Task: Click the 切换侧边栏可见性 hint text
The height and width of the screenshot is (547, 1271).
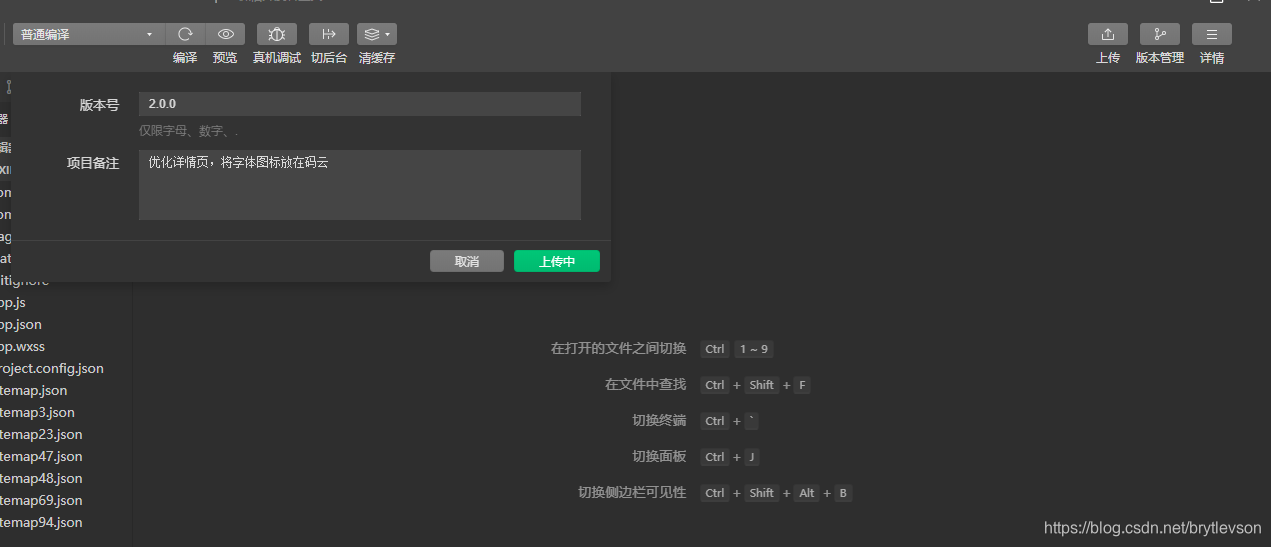Action: [x=632, y=493]
